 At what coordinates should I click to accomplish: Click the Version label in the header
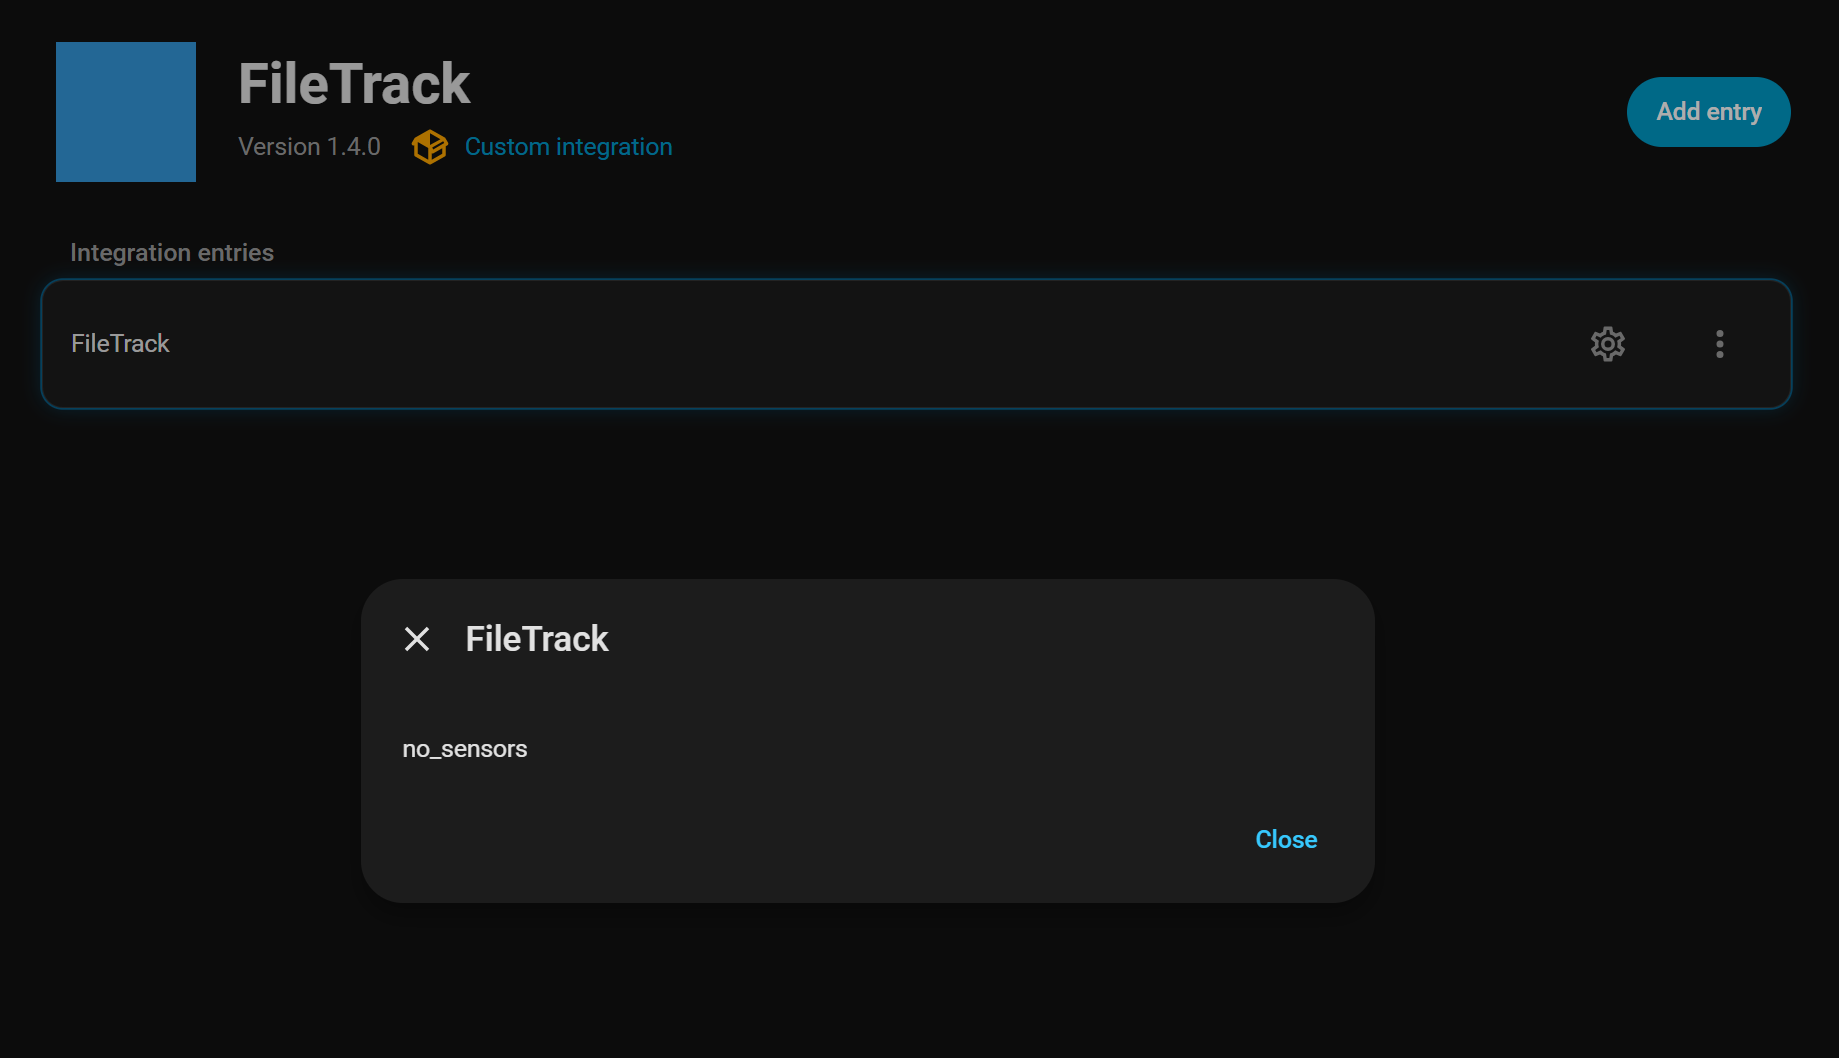point(279,147)
